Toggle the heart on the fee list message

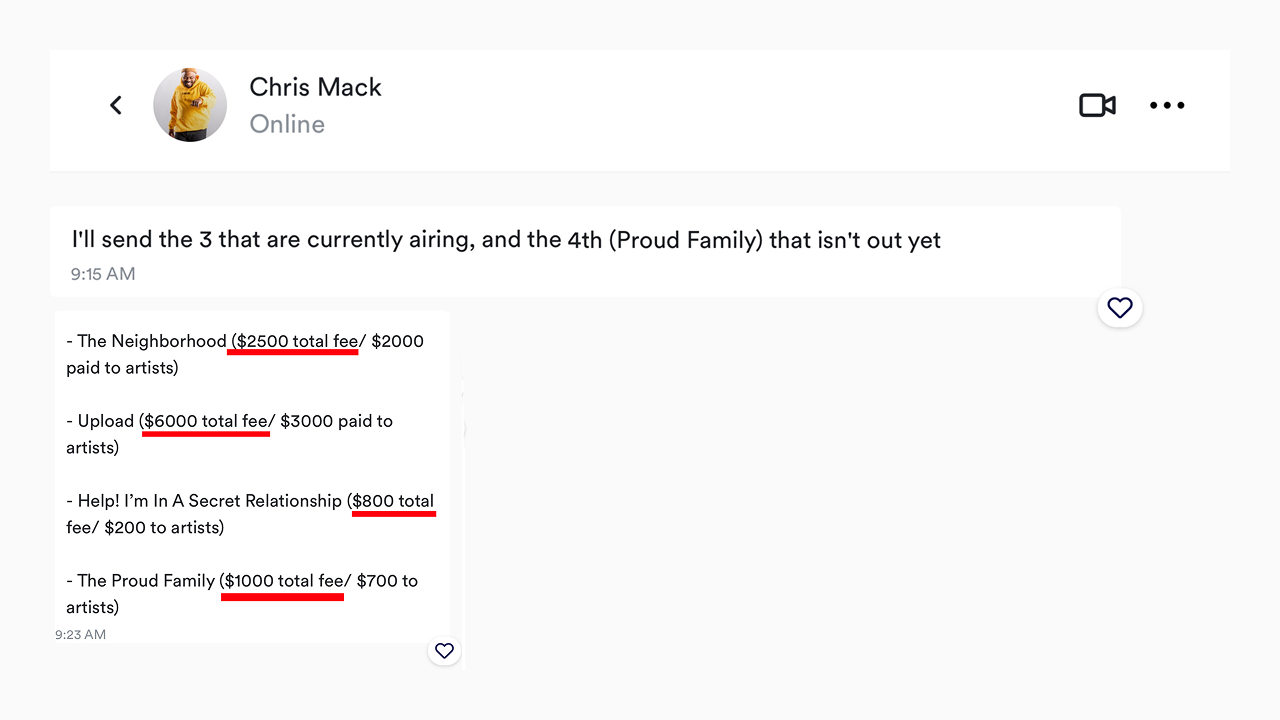point(444,651)
